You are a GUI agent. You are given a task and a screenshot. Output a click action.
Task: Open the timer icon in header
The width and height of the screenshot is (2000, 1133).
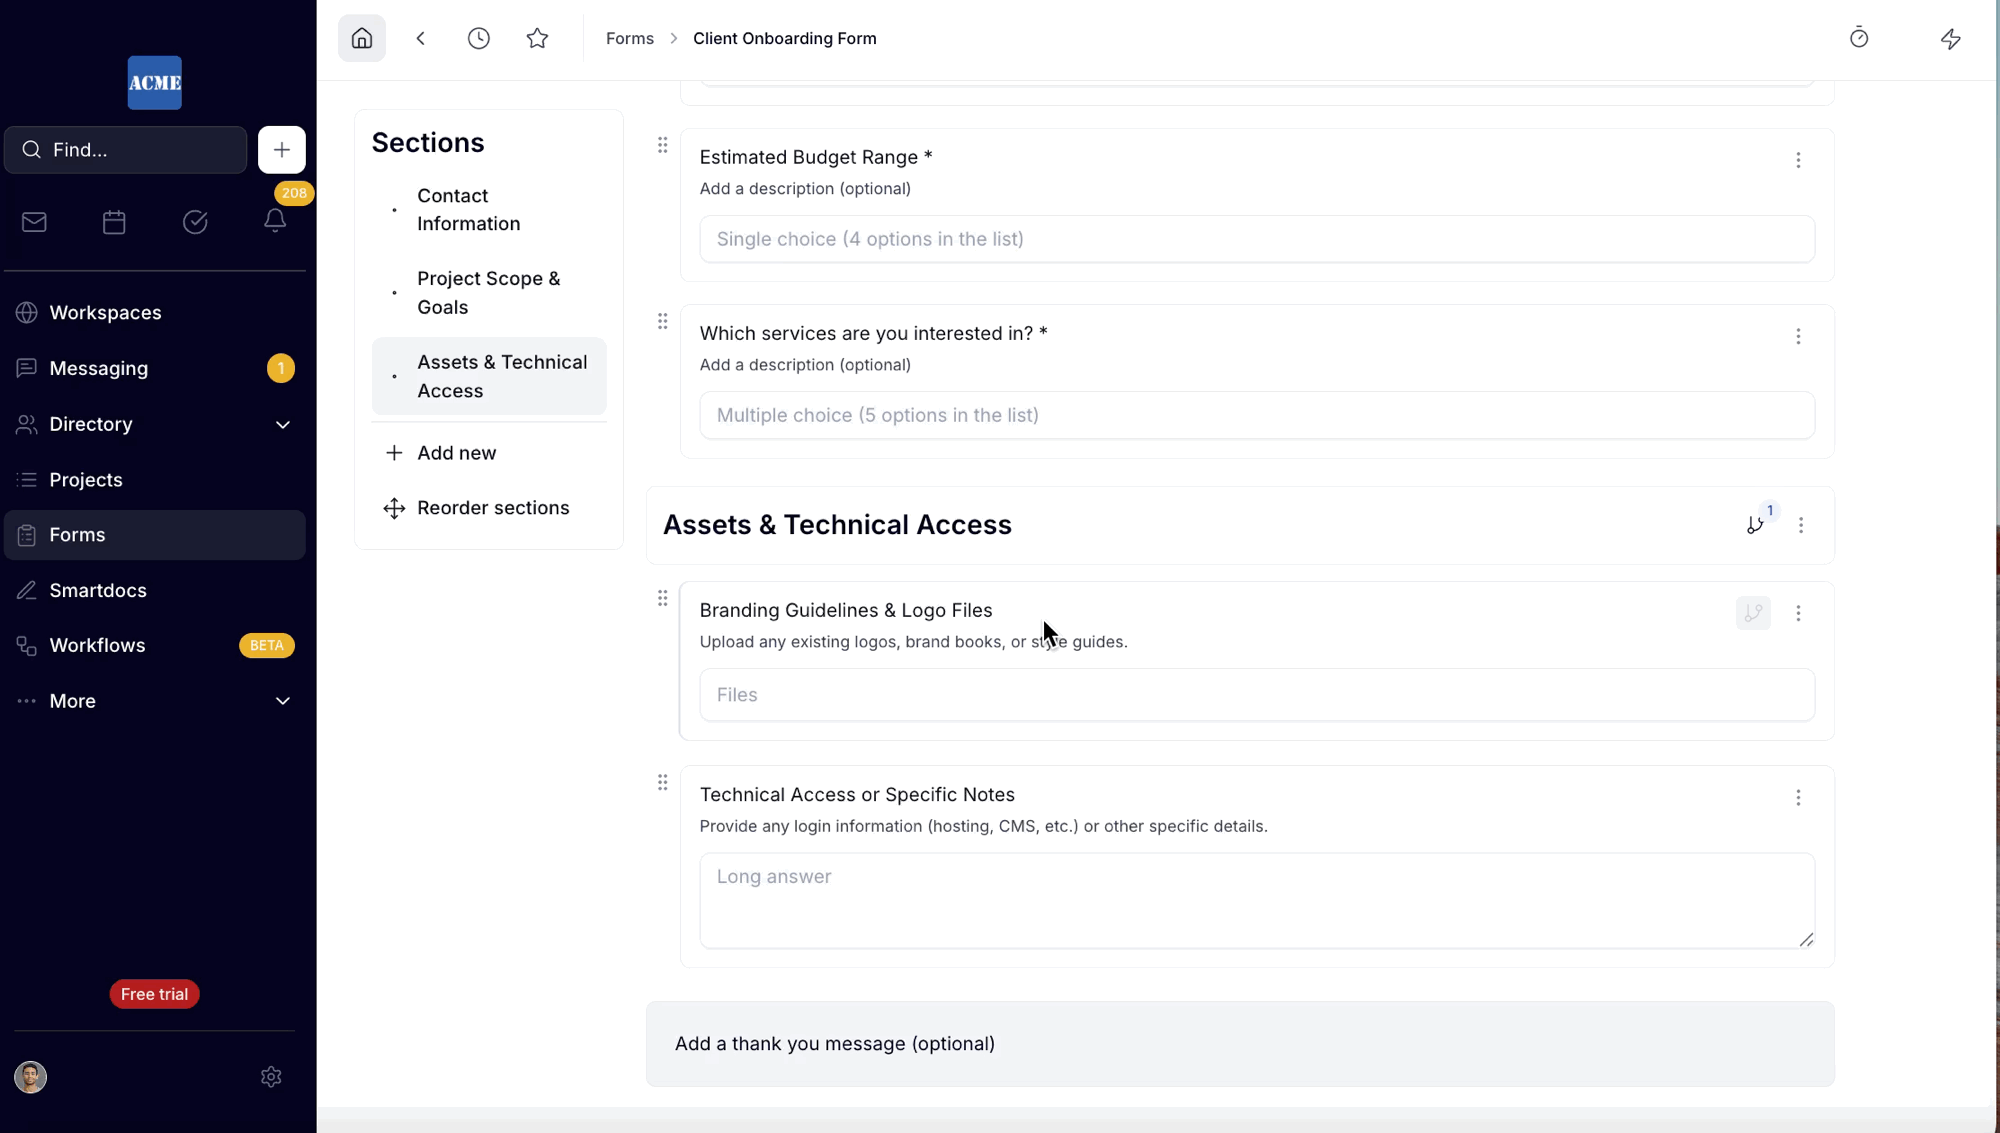pos(1858,38)
